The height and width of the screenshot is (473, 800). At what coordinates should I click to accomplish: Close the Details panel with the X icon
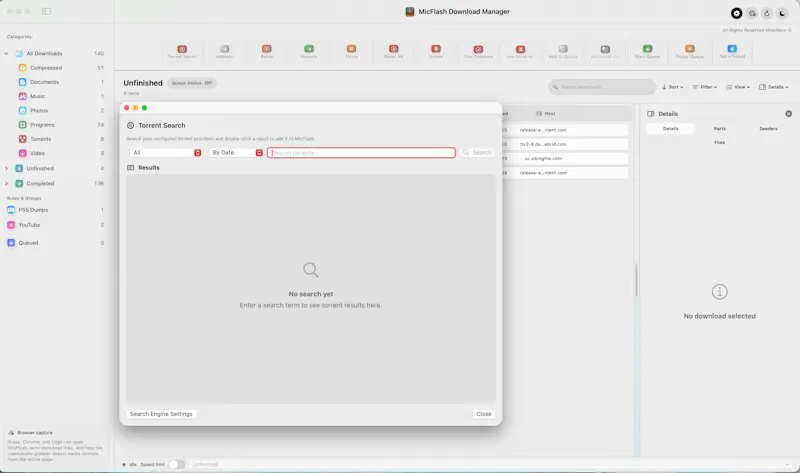pyautogui.click(x=788, y=114)
